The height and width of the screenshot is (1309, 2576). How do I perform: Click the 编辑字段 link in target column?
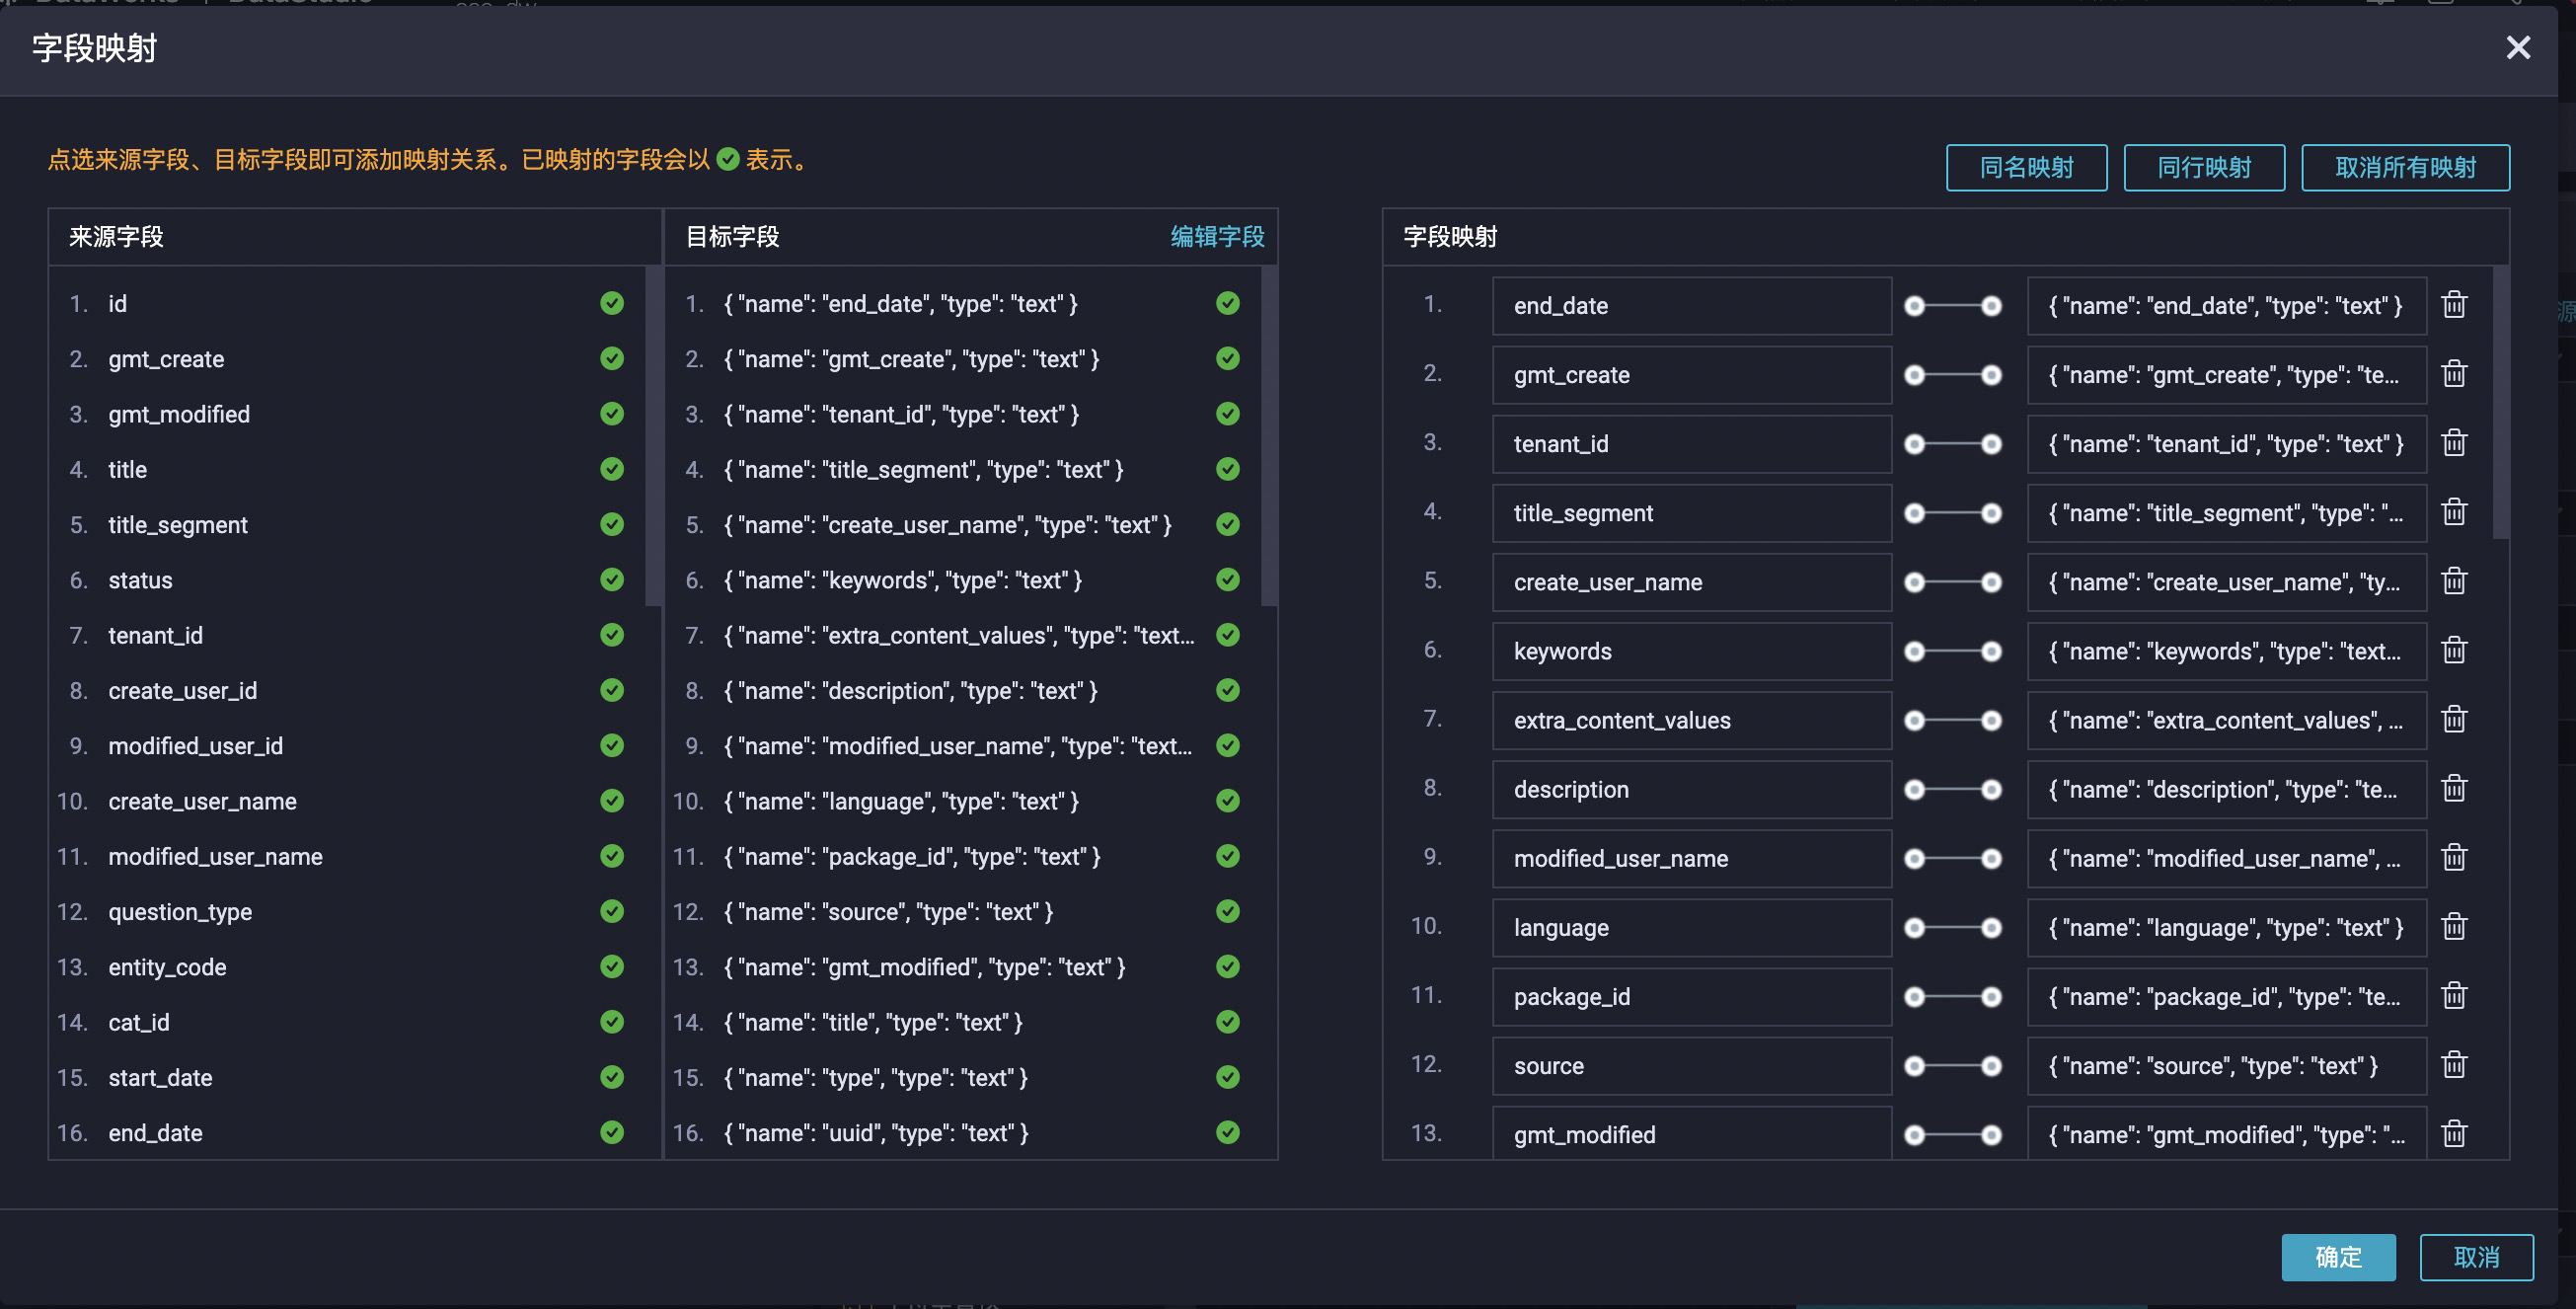[x=1216, y=234]
